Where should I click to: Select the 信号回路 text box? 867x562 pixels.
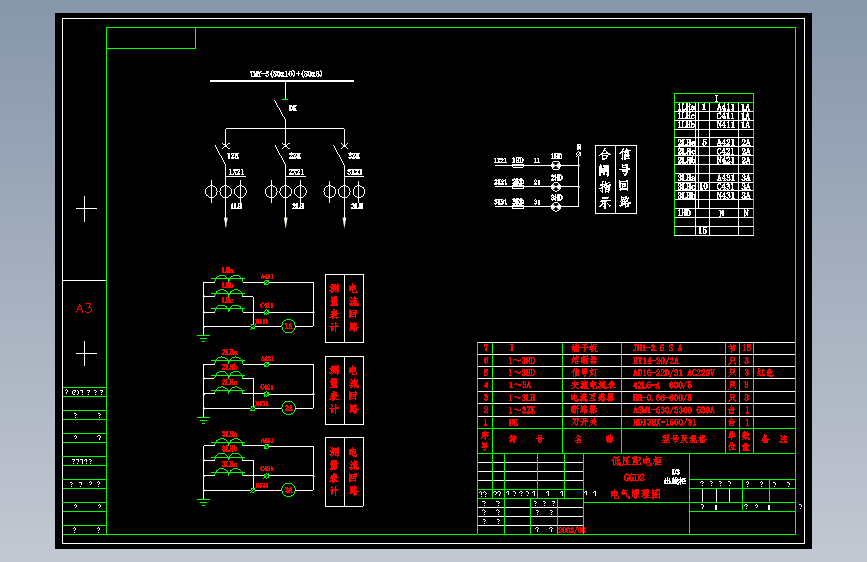[626, 179]
